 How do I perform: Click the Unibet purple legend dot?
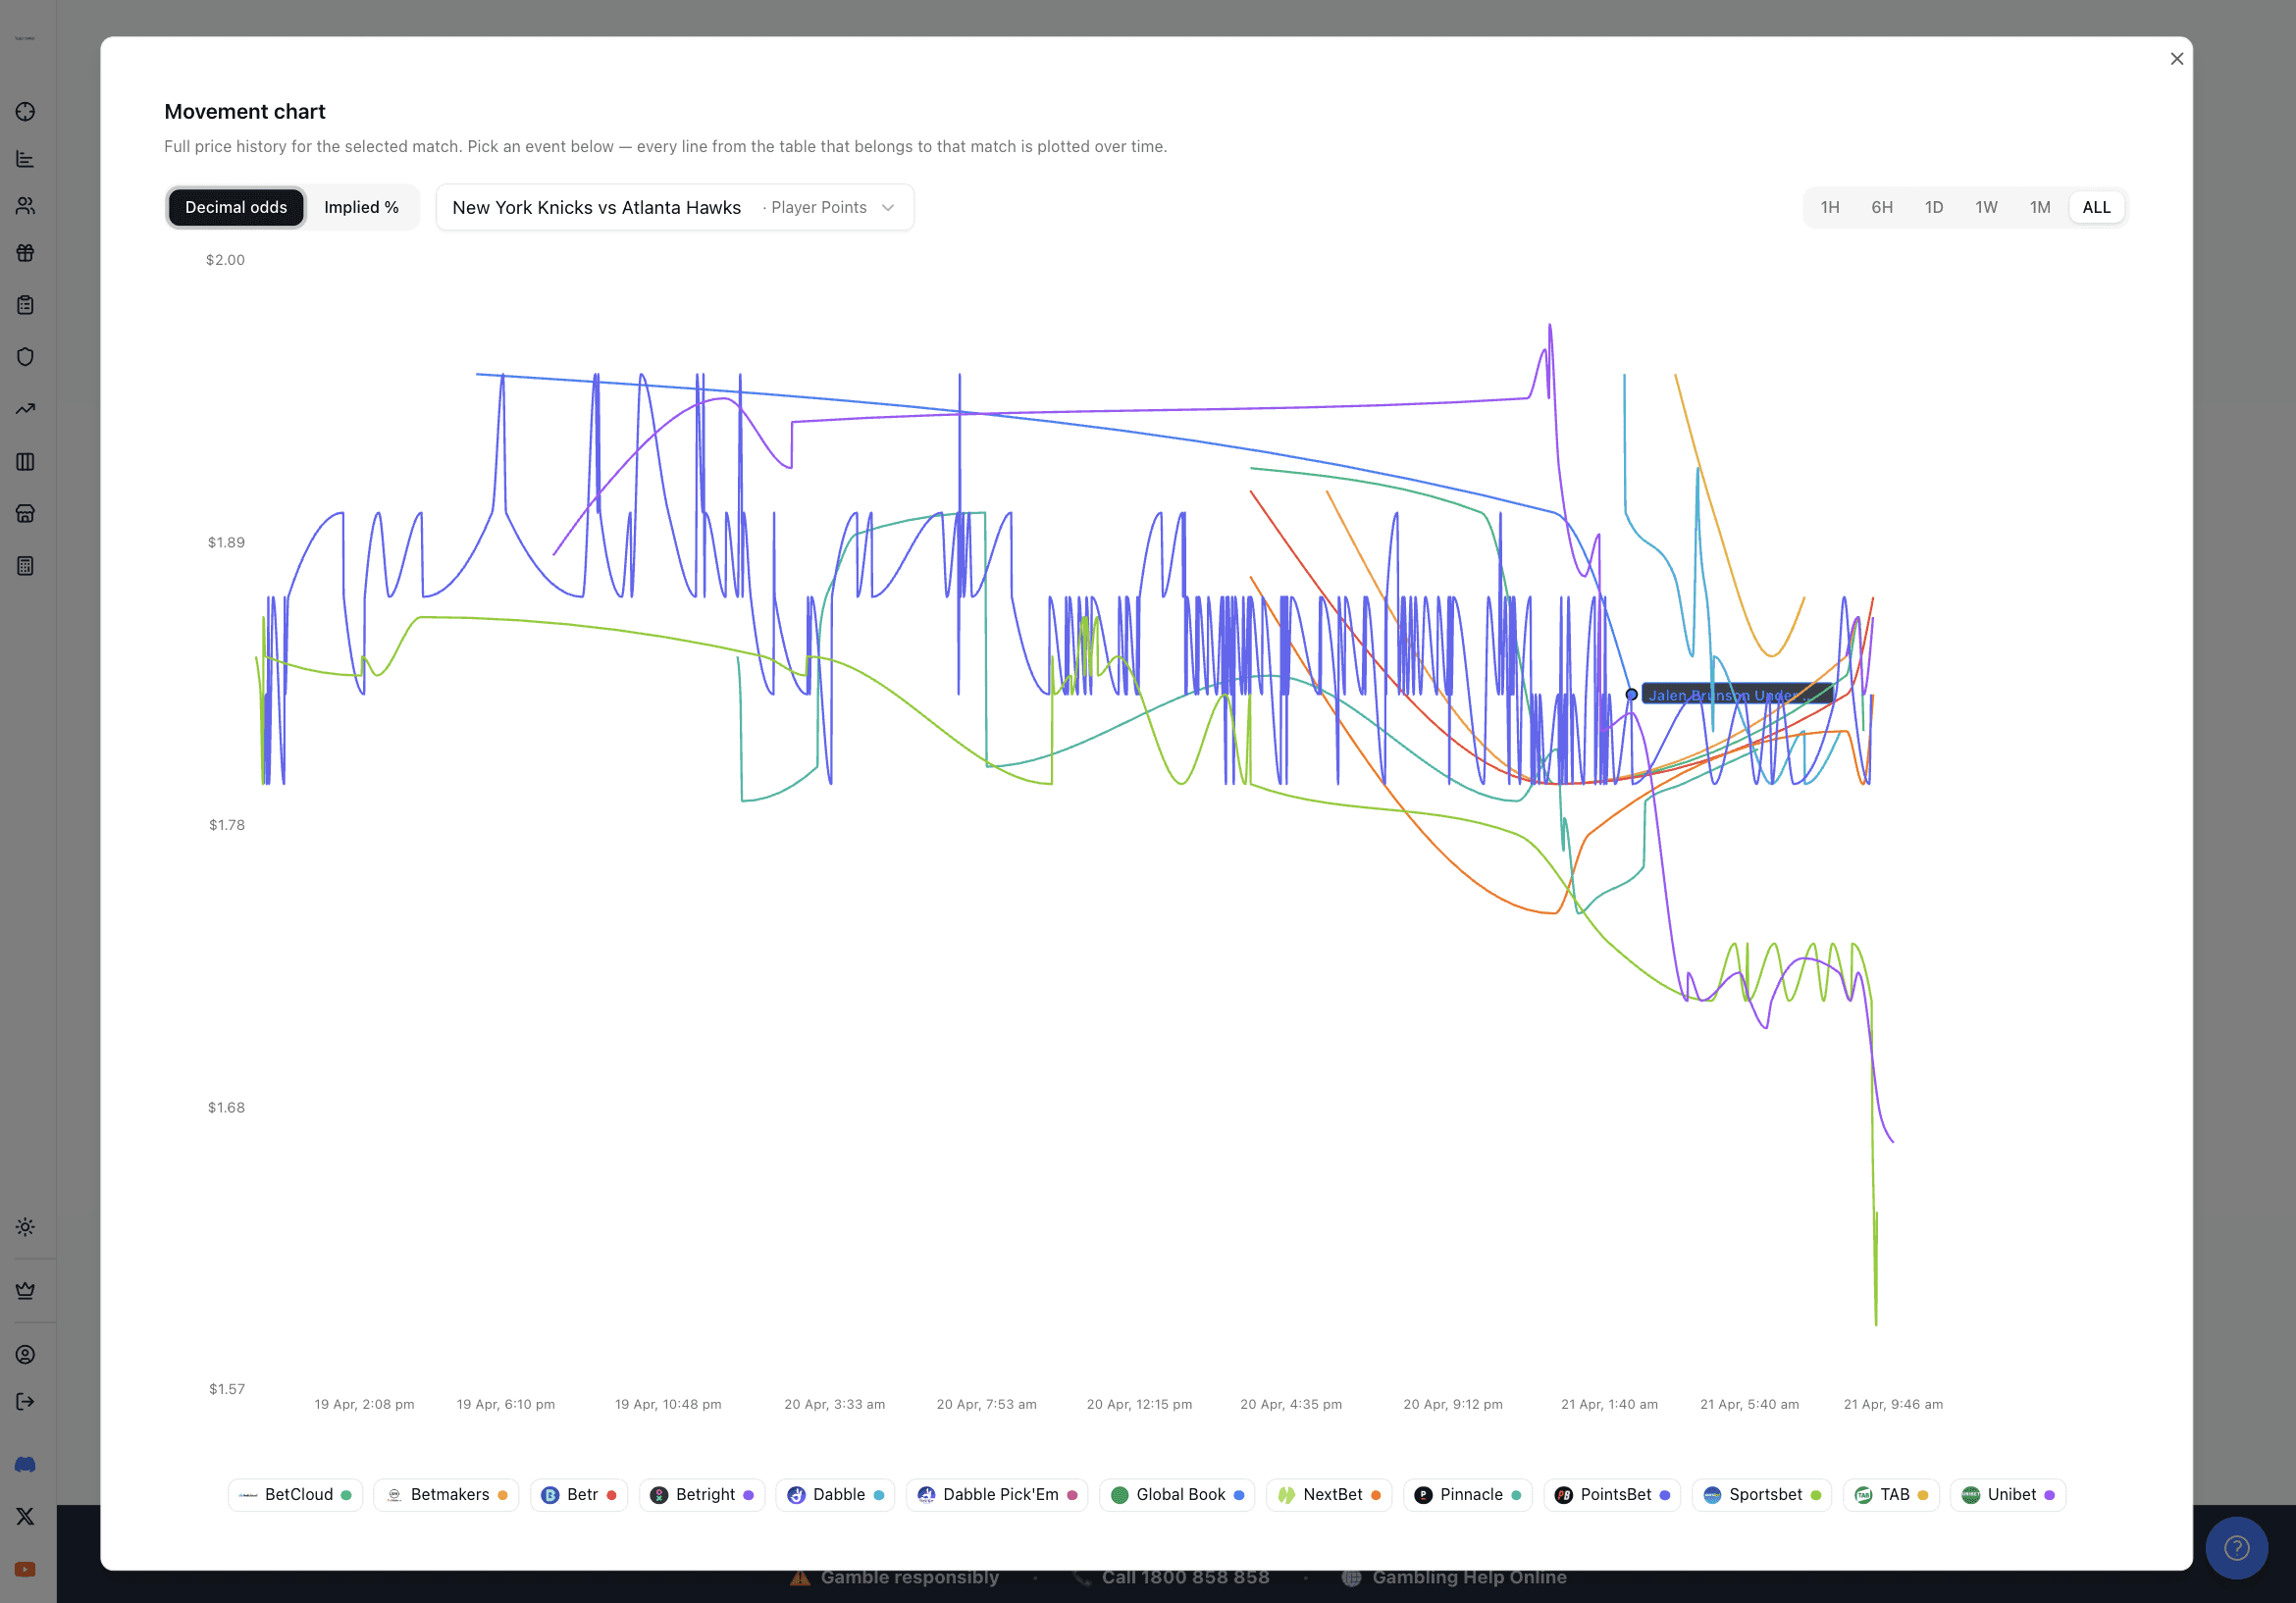tap(2049, 1495)
